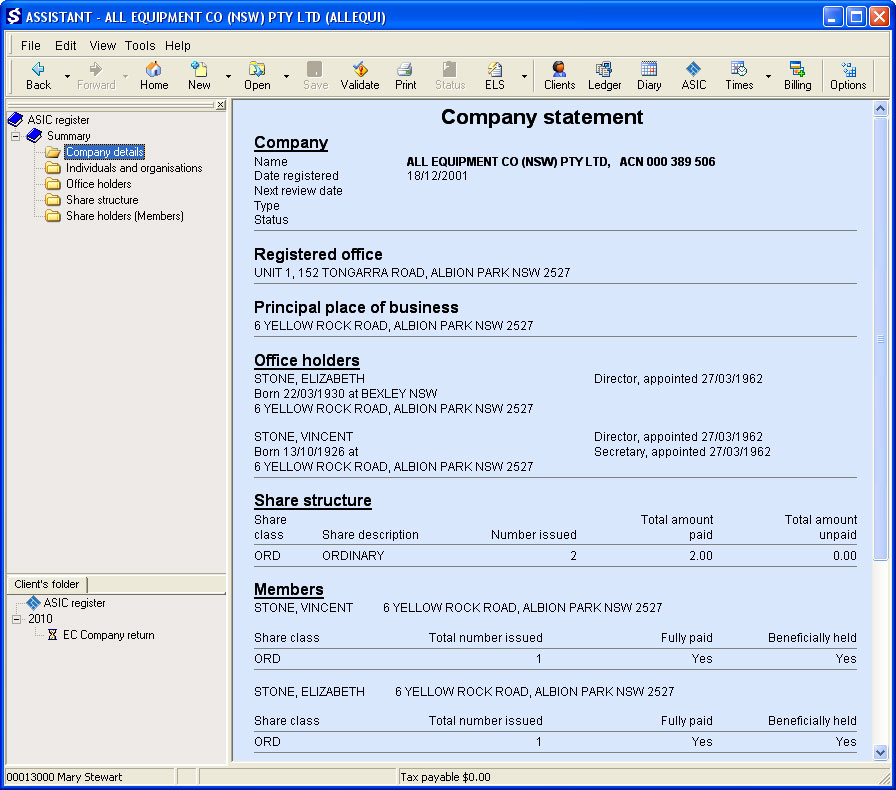Image resolution: width=896 pixels, height=790 pixels.
Task: Open the Ledger tool
Action: [x=605, y=76]
